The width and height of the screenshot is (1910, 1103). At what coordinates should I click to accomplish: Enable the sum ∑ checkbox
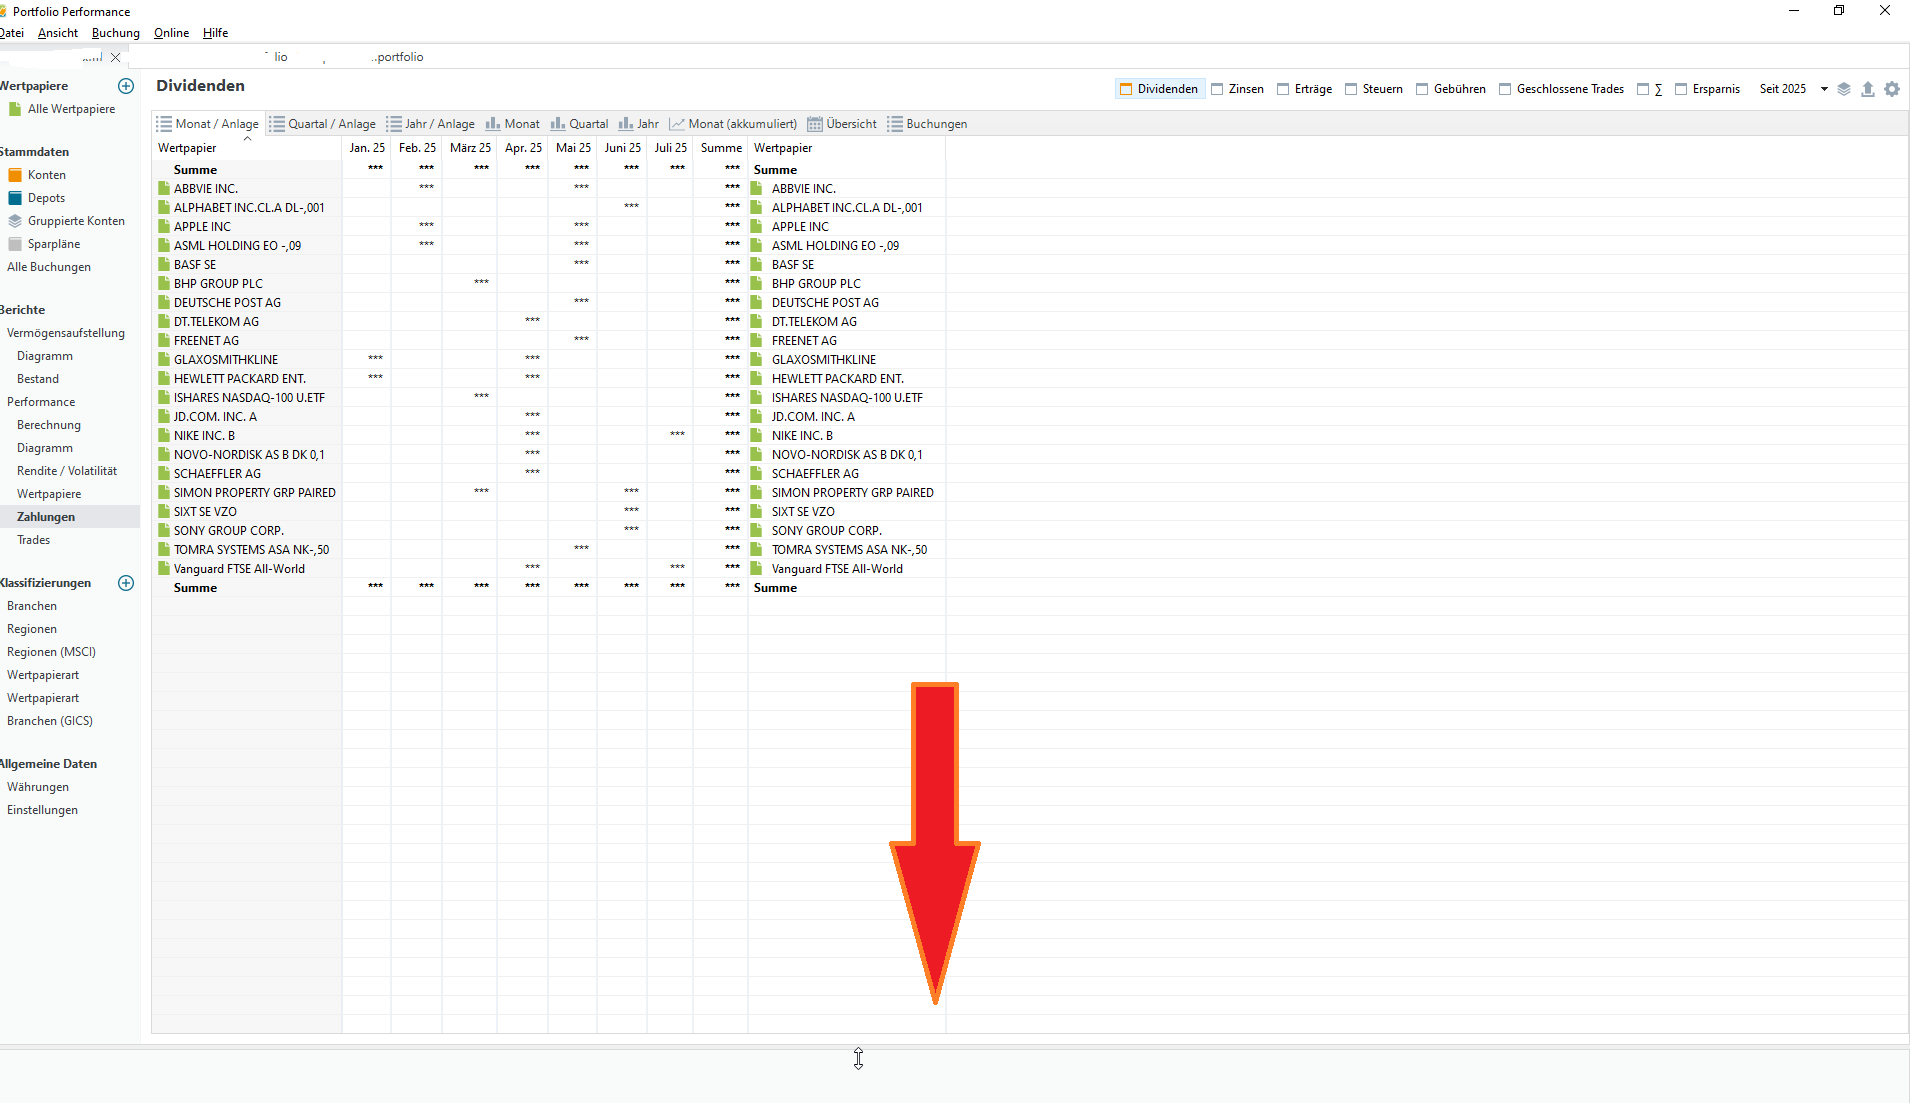pos(1643,89)
